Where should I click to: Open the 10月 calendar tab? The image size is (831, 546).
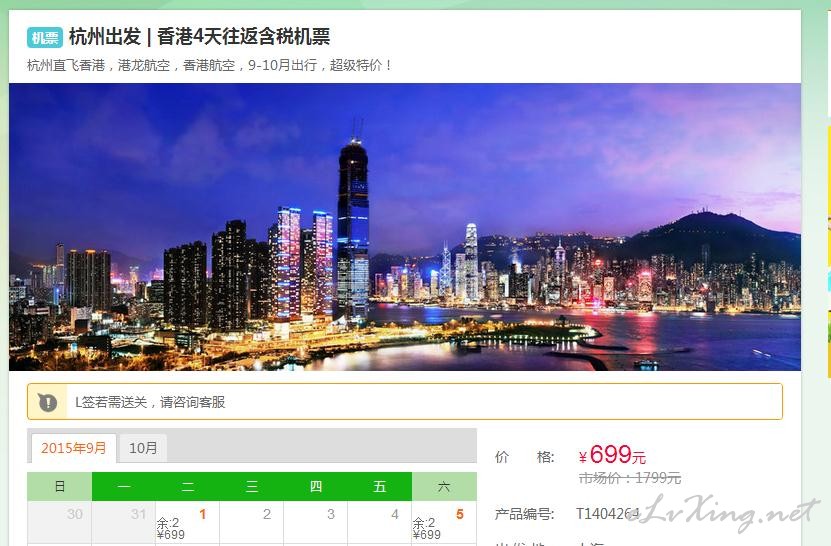[x=143, y=448]
